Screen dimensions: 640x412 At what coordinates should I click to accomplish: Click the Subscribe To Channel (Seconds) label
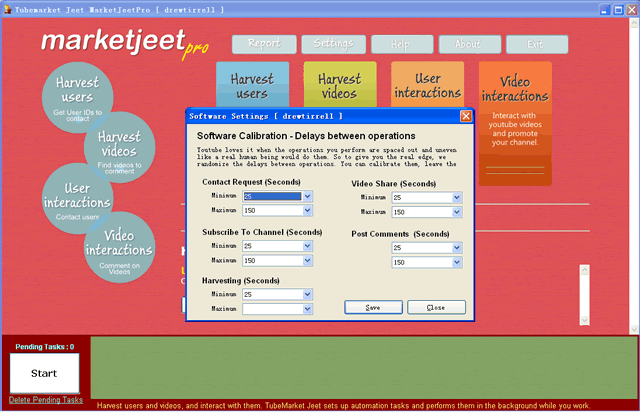click(262, 232)
